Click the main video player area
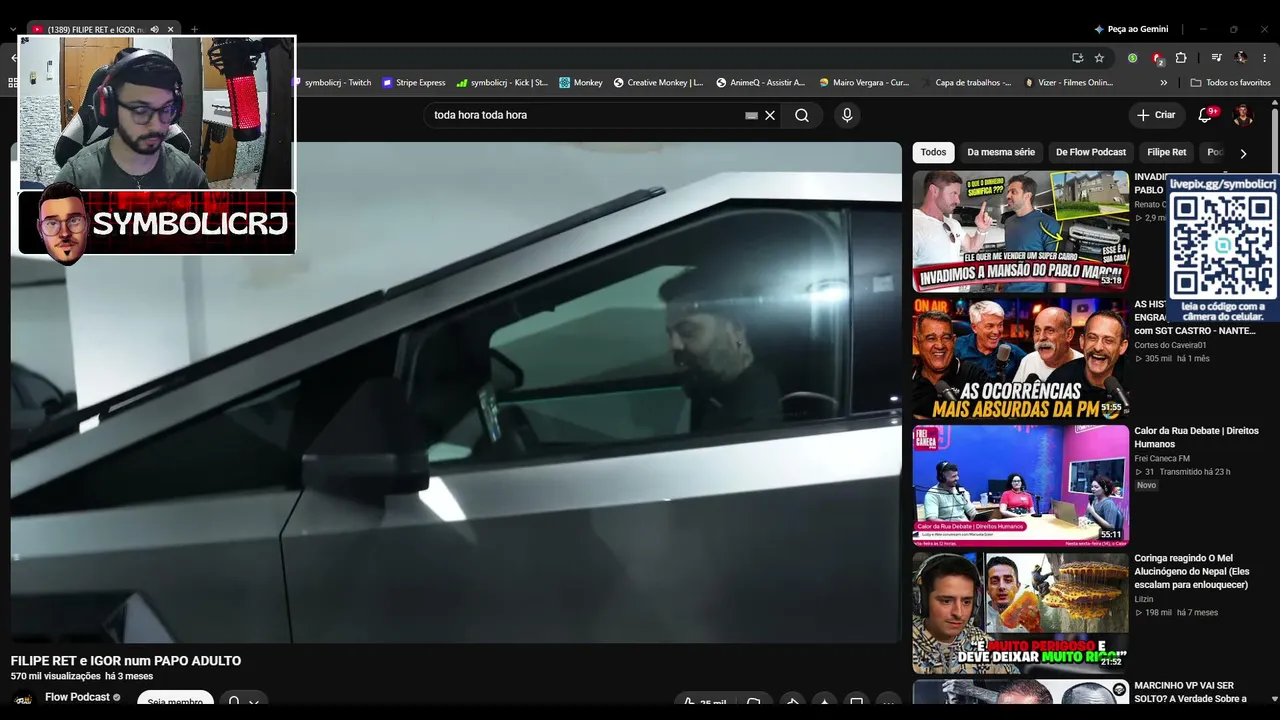 [456, 392]
